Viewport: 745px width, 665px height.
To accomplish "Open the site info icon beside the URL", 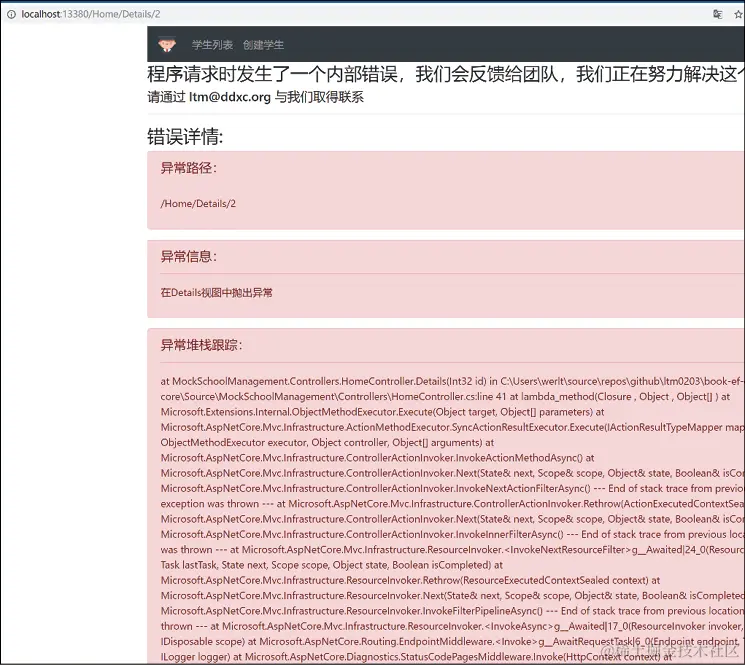I will coord(11,14).
